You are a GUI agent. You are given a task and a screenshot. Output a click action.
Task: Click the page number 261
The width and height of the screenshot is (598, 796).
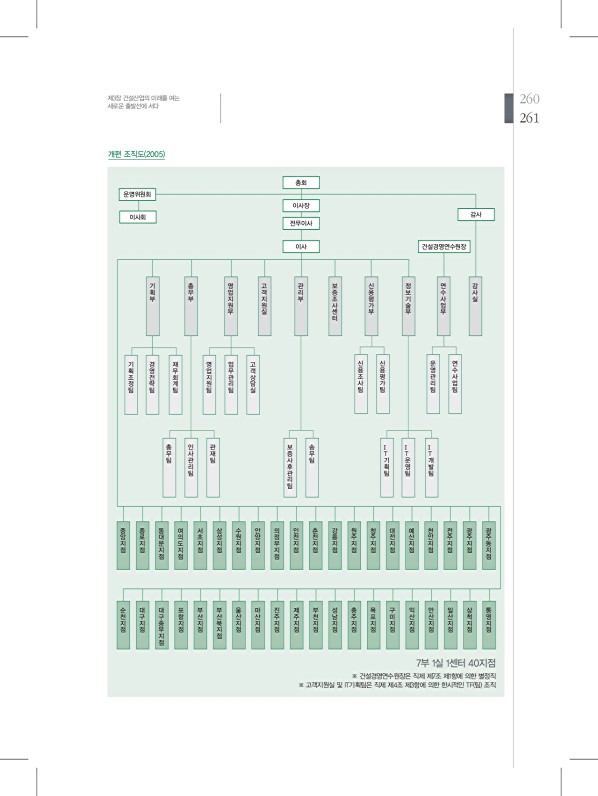(529, 118)
